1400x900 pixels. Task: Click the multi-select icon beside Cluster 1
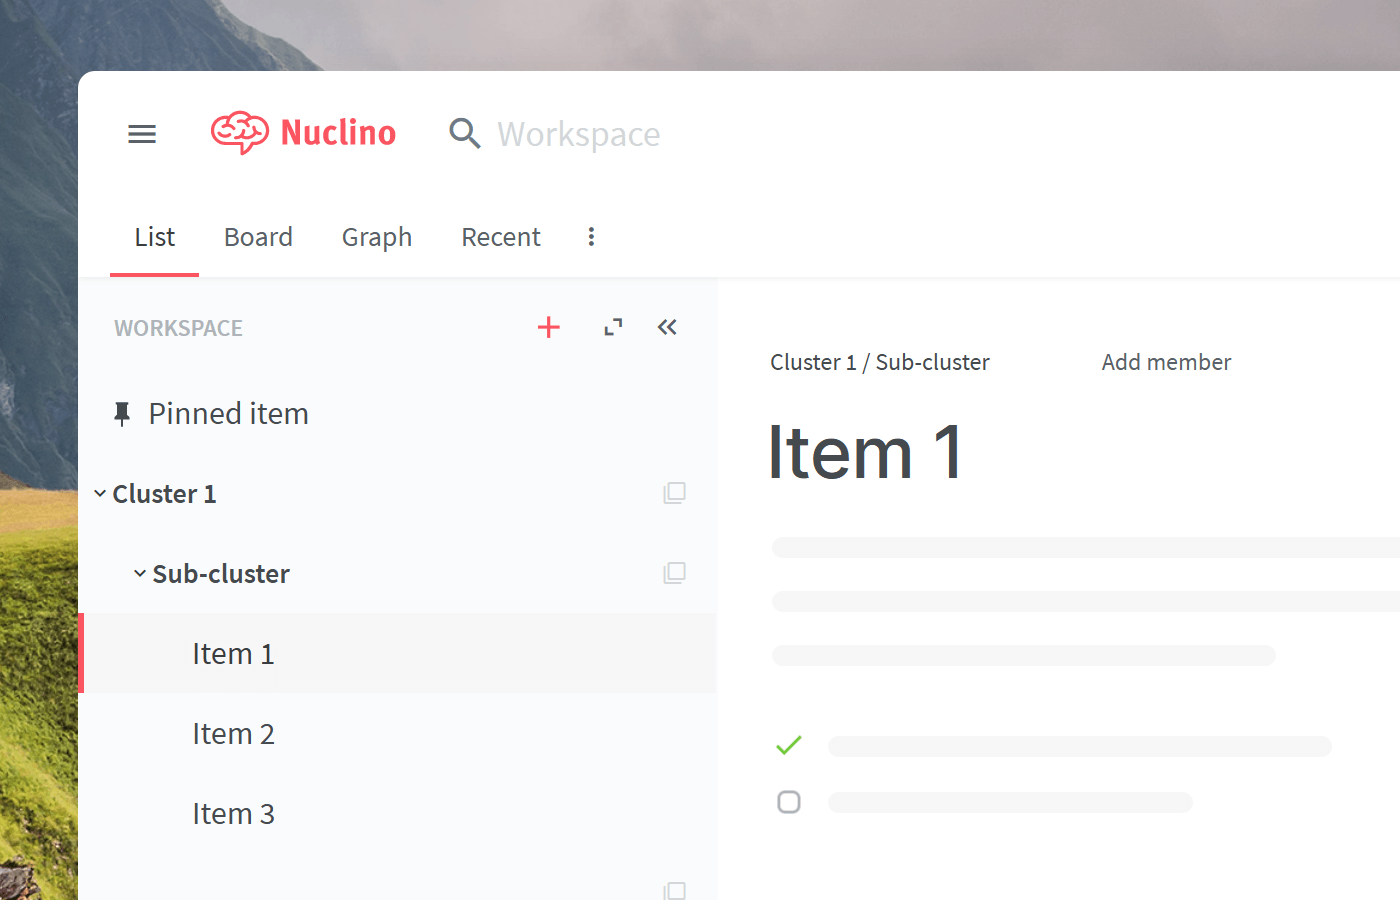click(x=674, y=493)
